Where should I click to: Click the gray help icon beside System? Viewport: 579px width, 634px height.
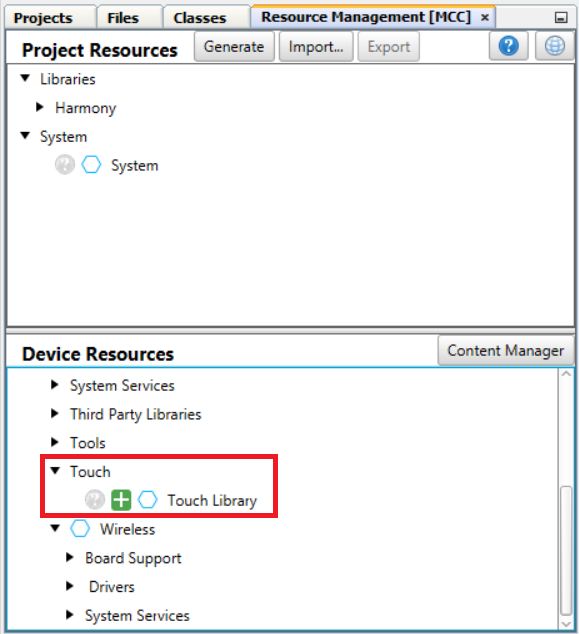[65, 165]
